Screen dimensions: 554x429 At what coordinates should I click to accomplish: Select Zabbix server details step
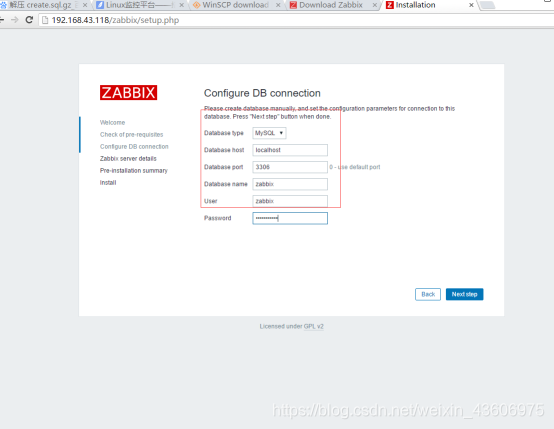click(x=128, y=158)
